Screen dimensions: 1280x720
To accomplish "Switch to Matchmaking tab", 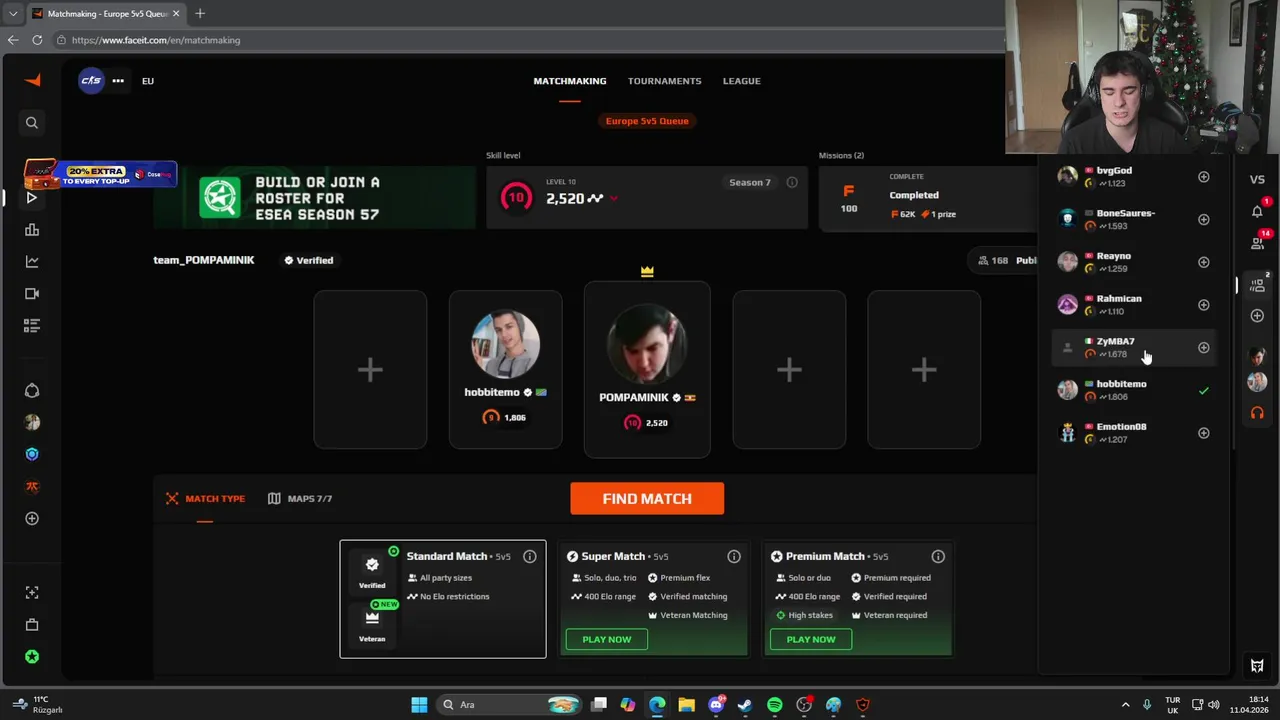I will point(570,81).
